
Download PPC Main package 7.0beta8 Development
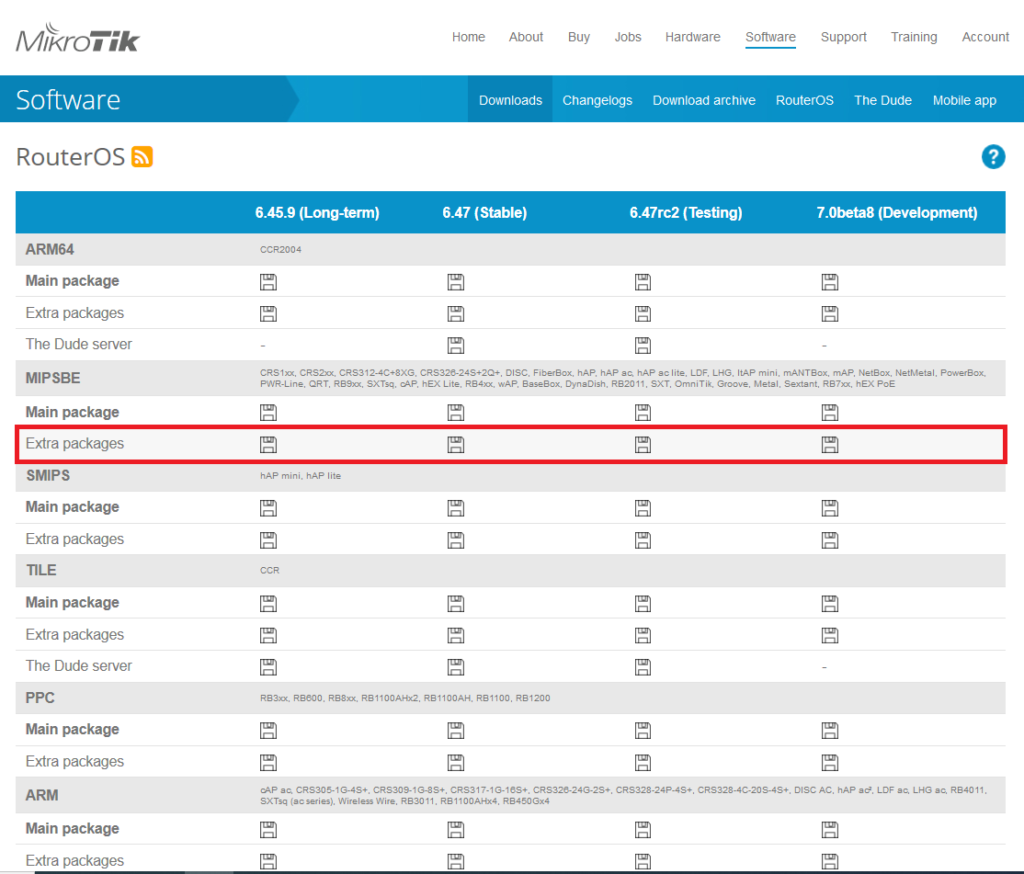click(830, 730)
